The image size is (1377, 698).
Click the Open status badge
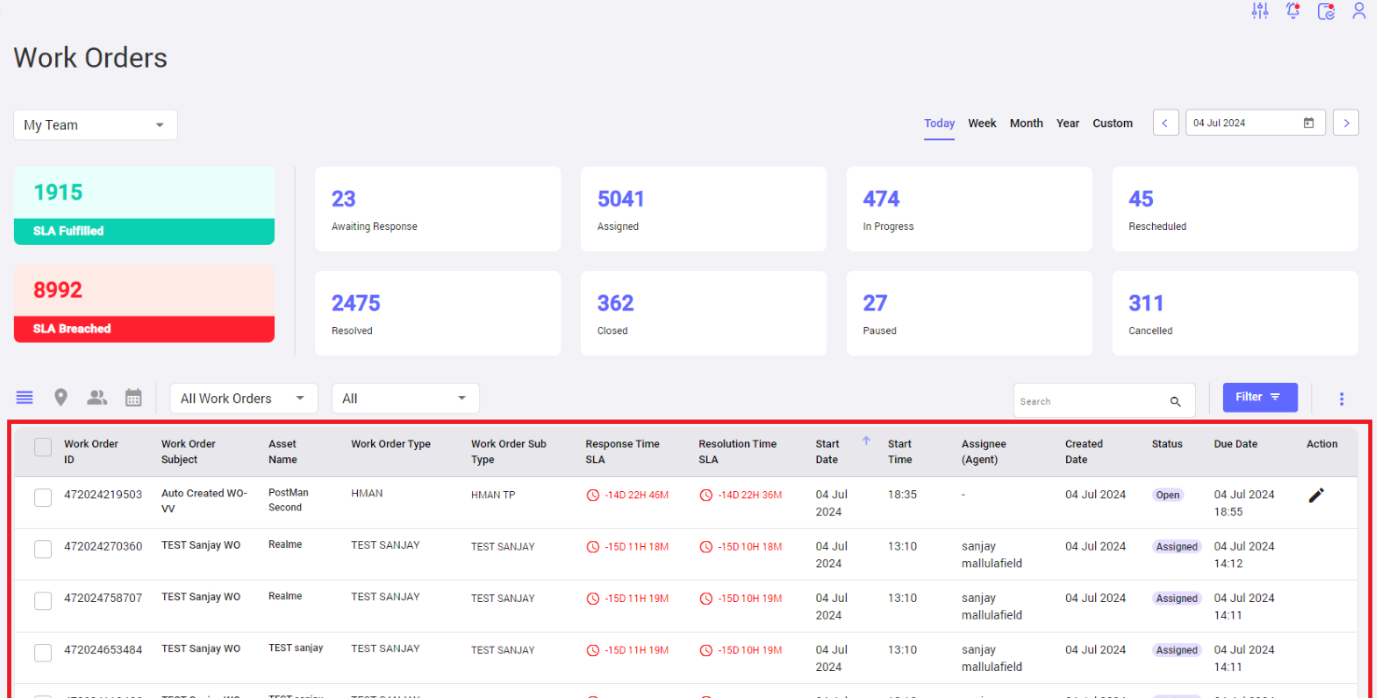[1168, 495]
